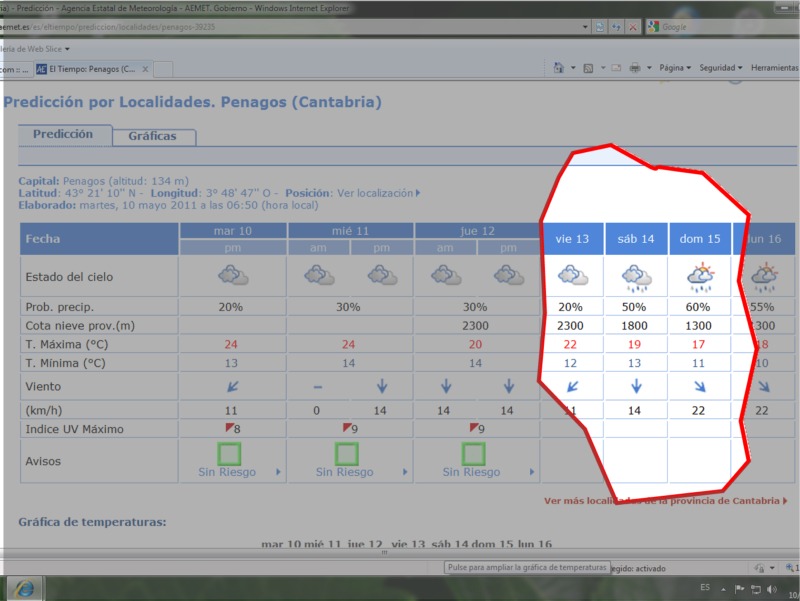Image resolution: width=800 pixels, height=601 pixels.
Task: Click the refresh page icon
Action: tap(616, 27)
